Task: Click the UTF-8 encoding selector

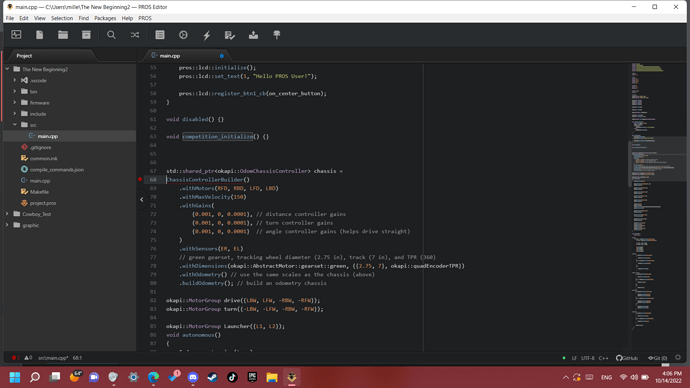Action: tap(587, 358)
